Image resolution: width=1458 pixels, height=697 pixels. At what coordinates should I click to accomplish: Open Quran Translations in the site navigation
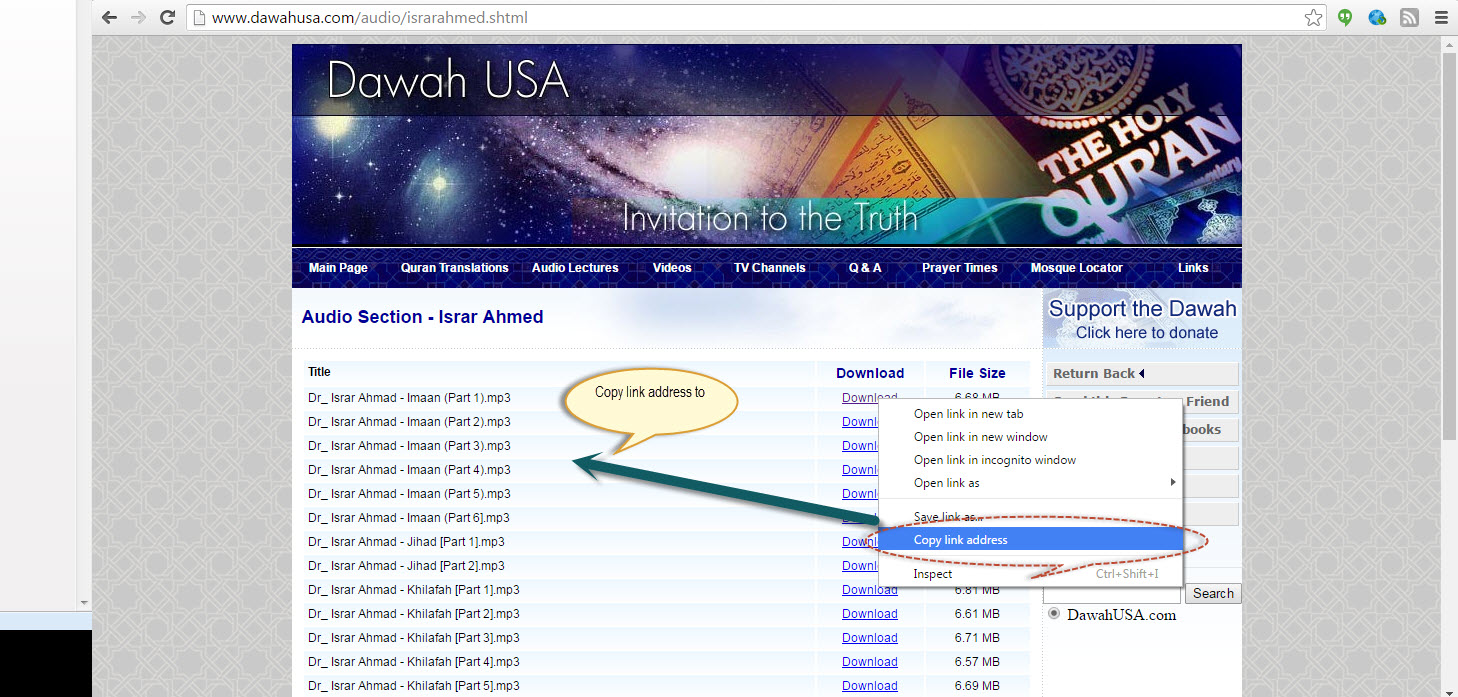(455, 268)
